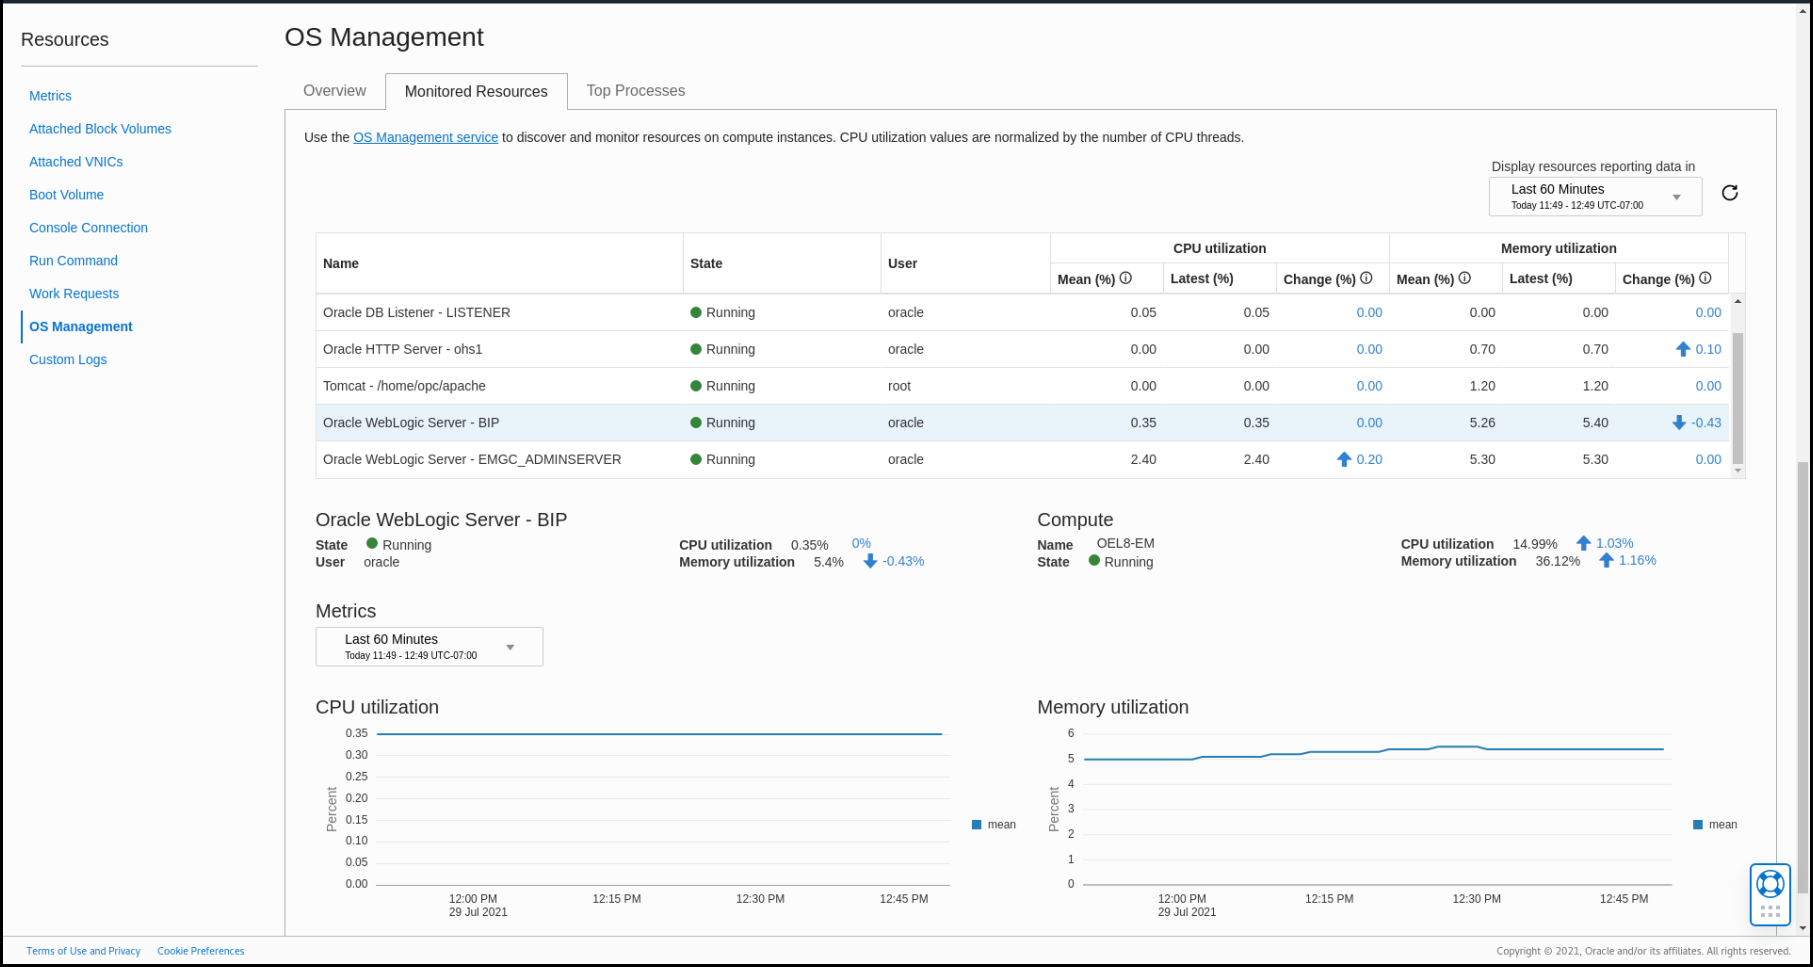Image resolution: width=1813 pixels, height=967 pixels.
Task: Click the mean legend swatch on CPU chart
Action: pyautogui.click(x=977, y=824)
